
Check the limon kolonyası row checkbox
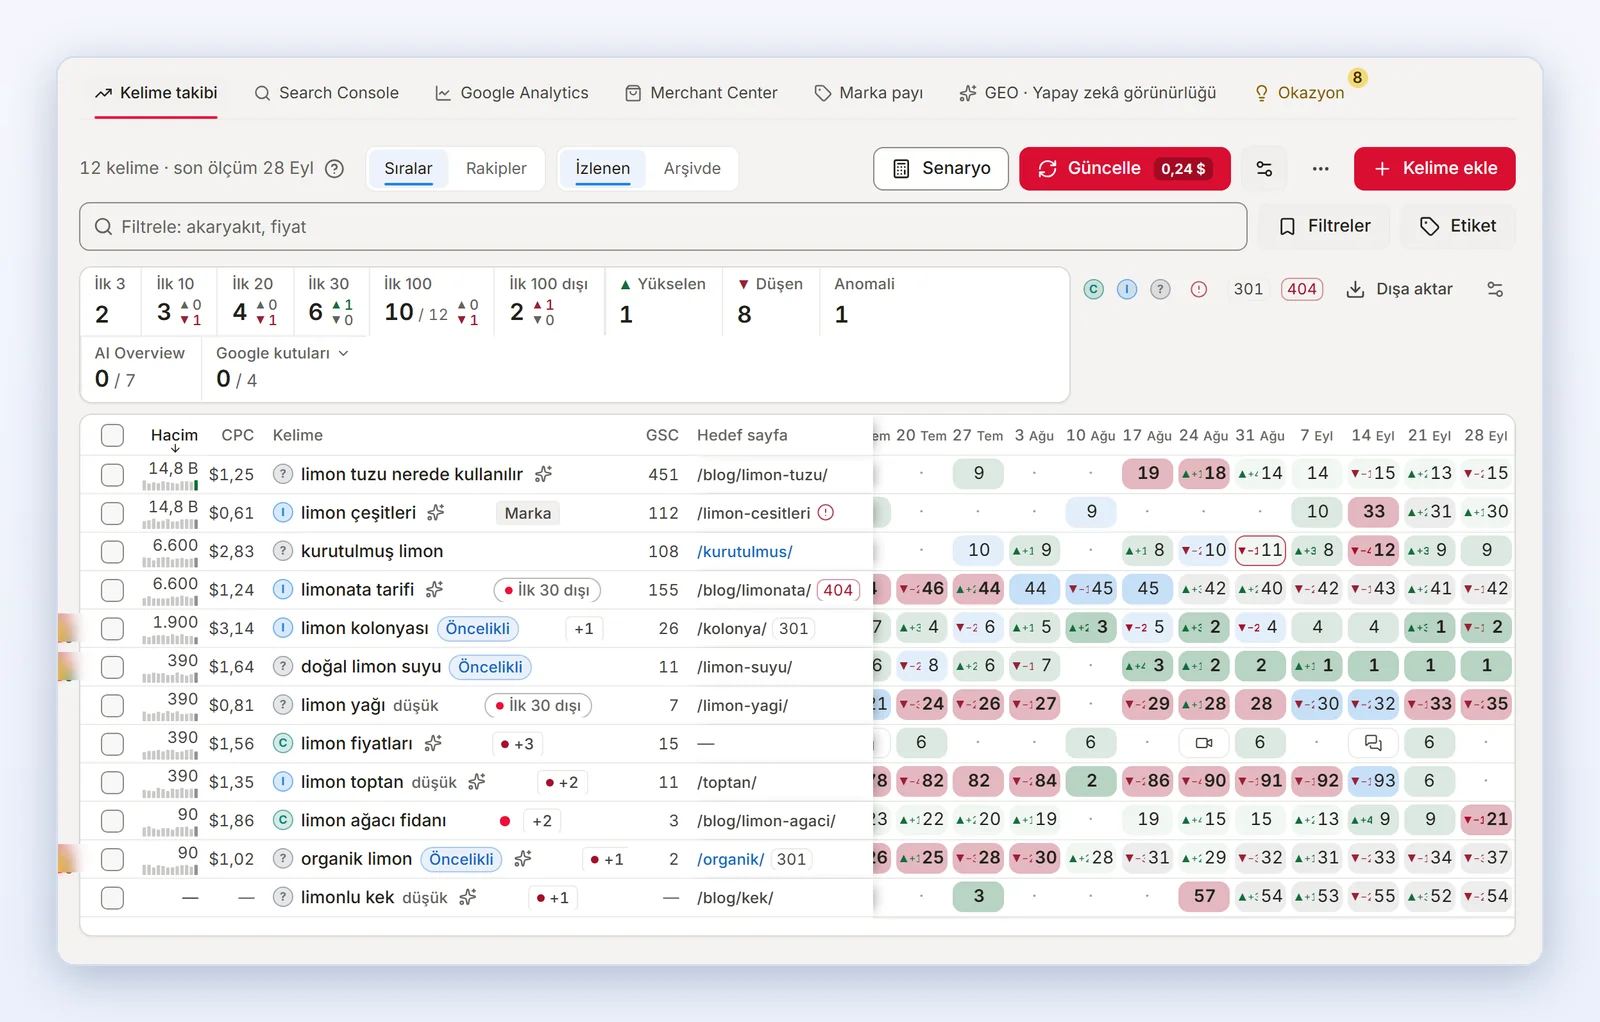tap(112, 628)
